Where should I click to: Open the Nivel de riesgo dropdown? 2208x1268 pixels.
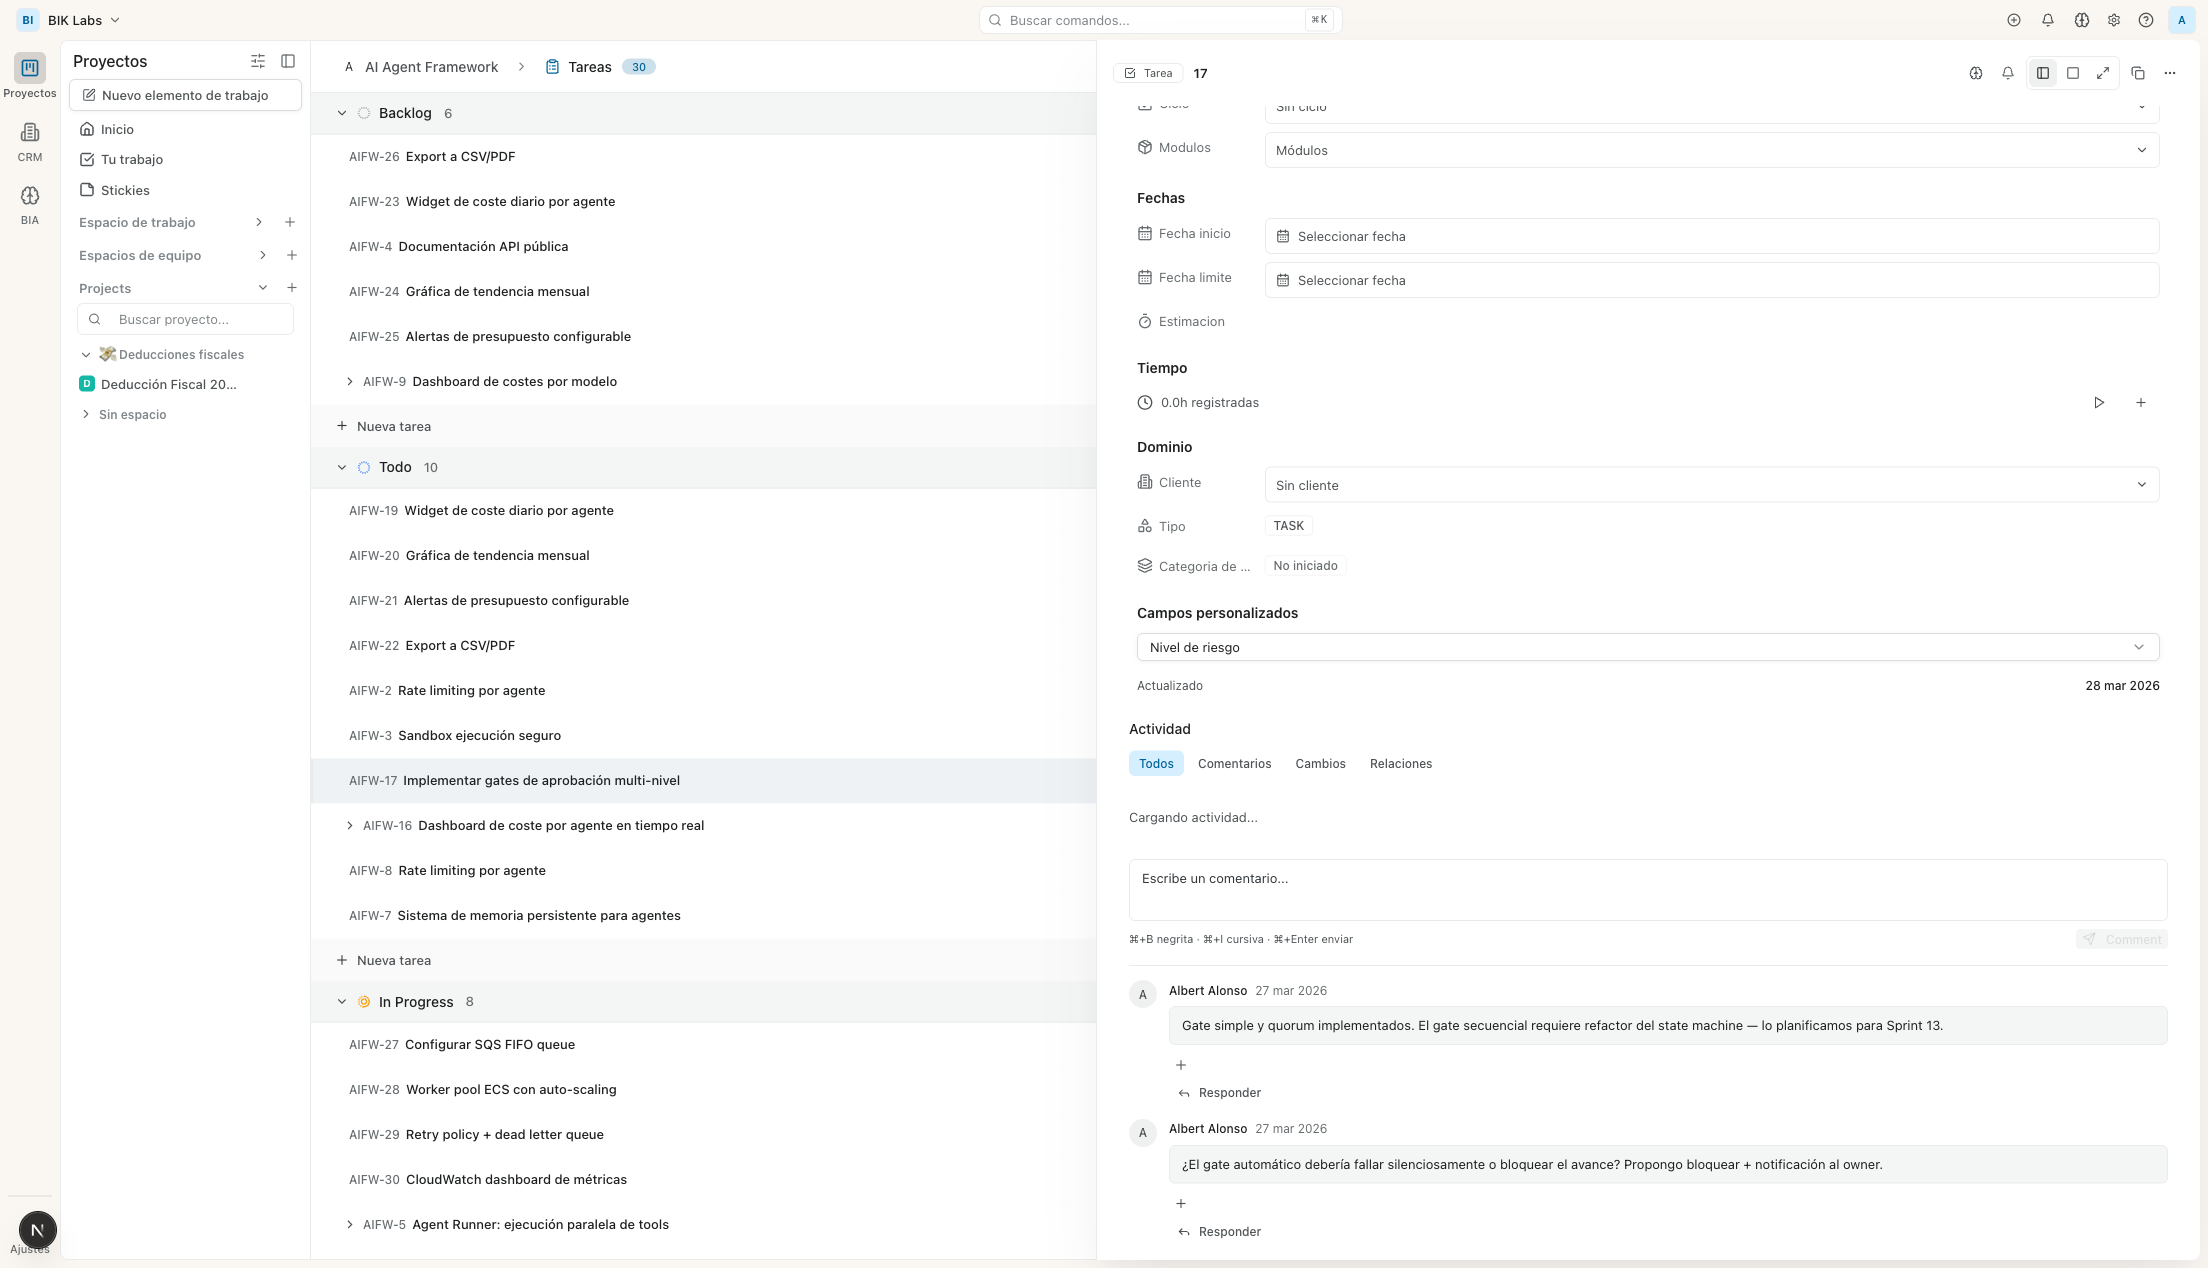click(x=1647, y=647)
